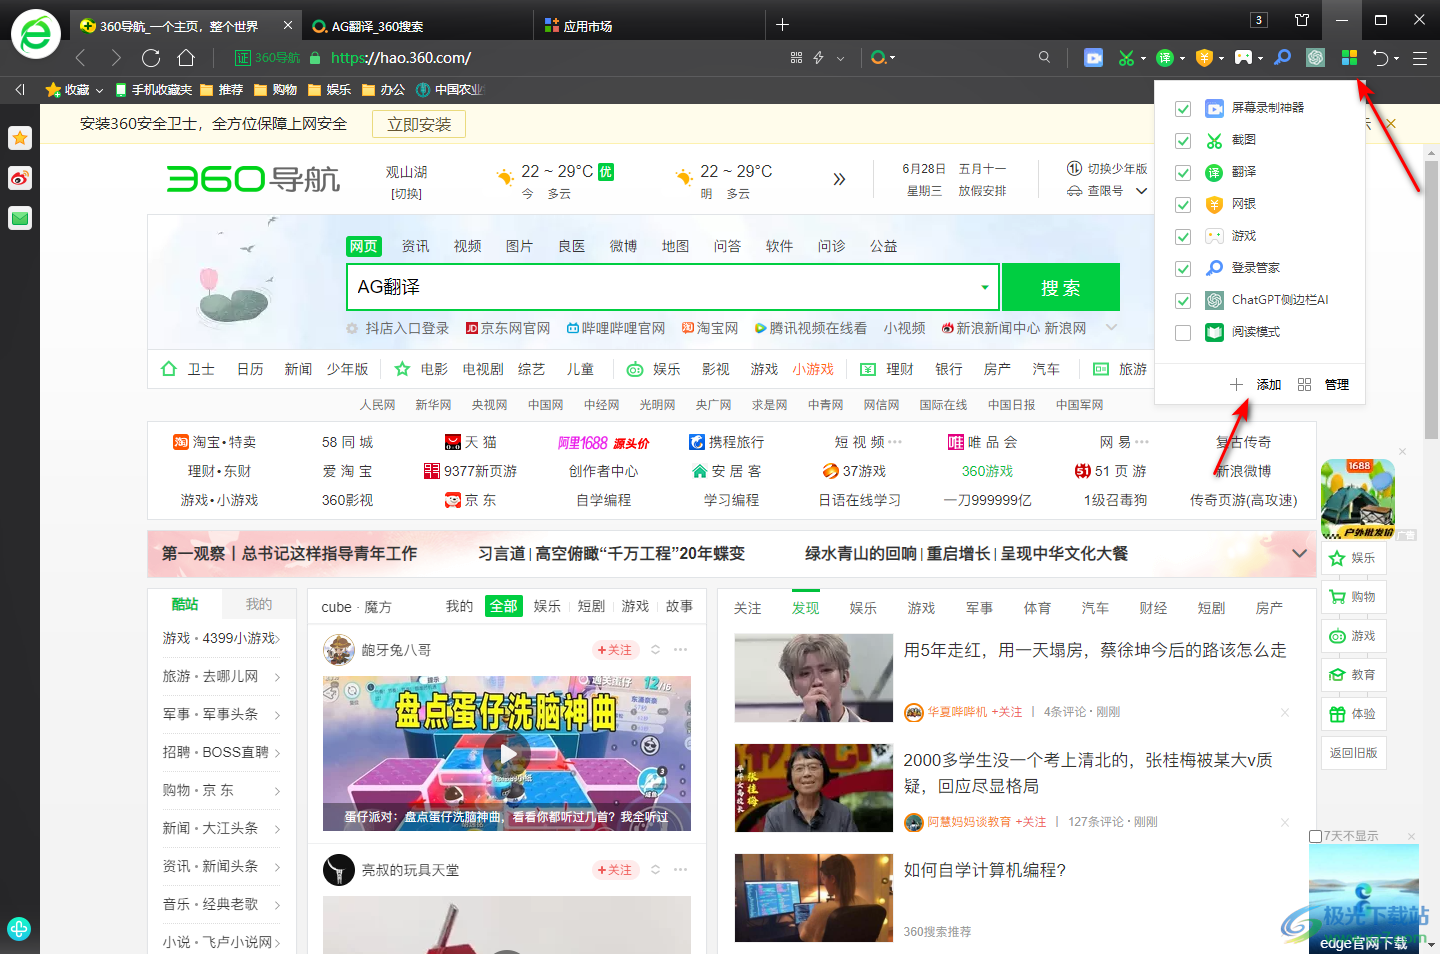
Task: Open a new browser tab
Action: pos(782,24)
